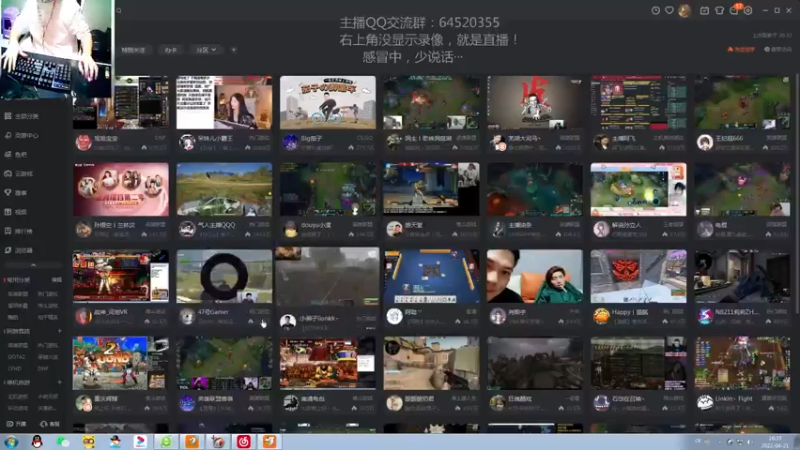Open the watch history clock icon

pos(656,10)
